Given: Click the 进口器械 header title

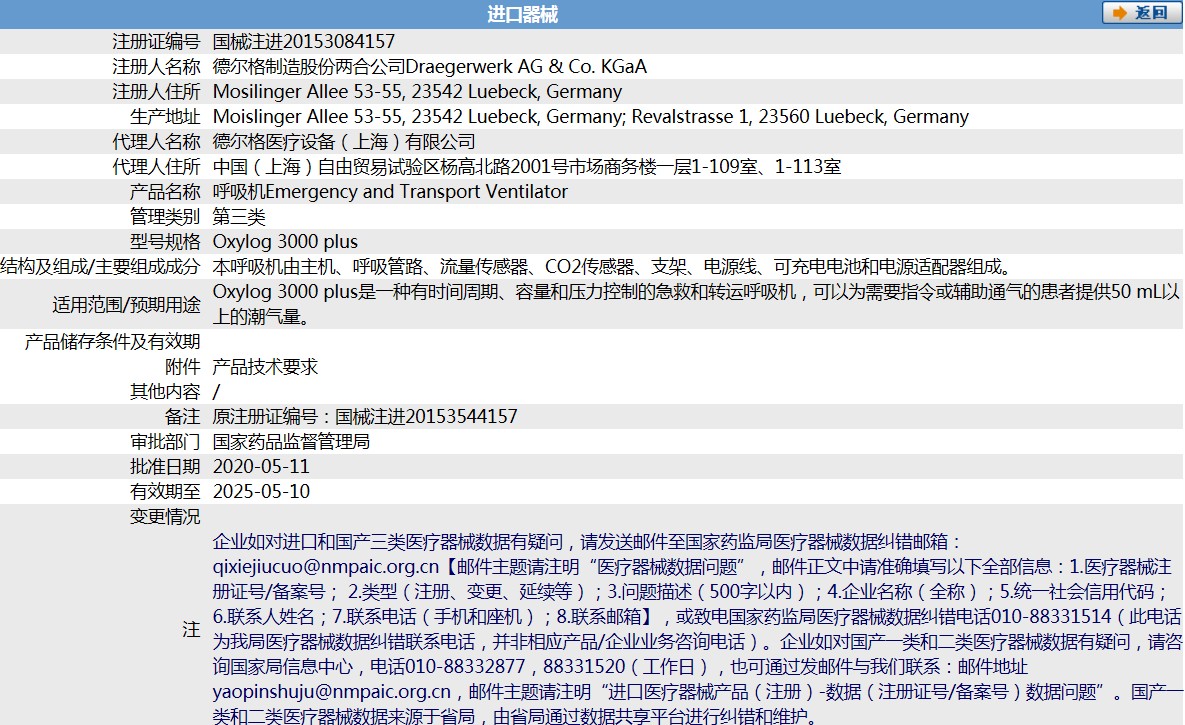Looking at the screenshot, I should click(522, 14).
